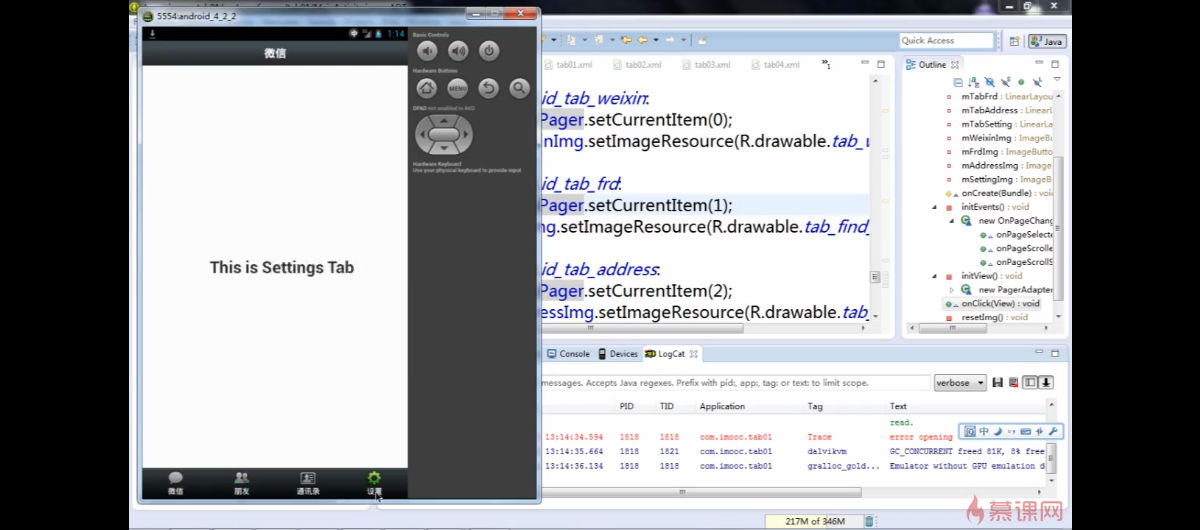The image size is (1200, 530).
Task: Toggle hide fields in Outline
Action: coord(990,82)
